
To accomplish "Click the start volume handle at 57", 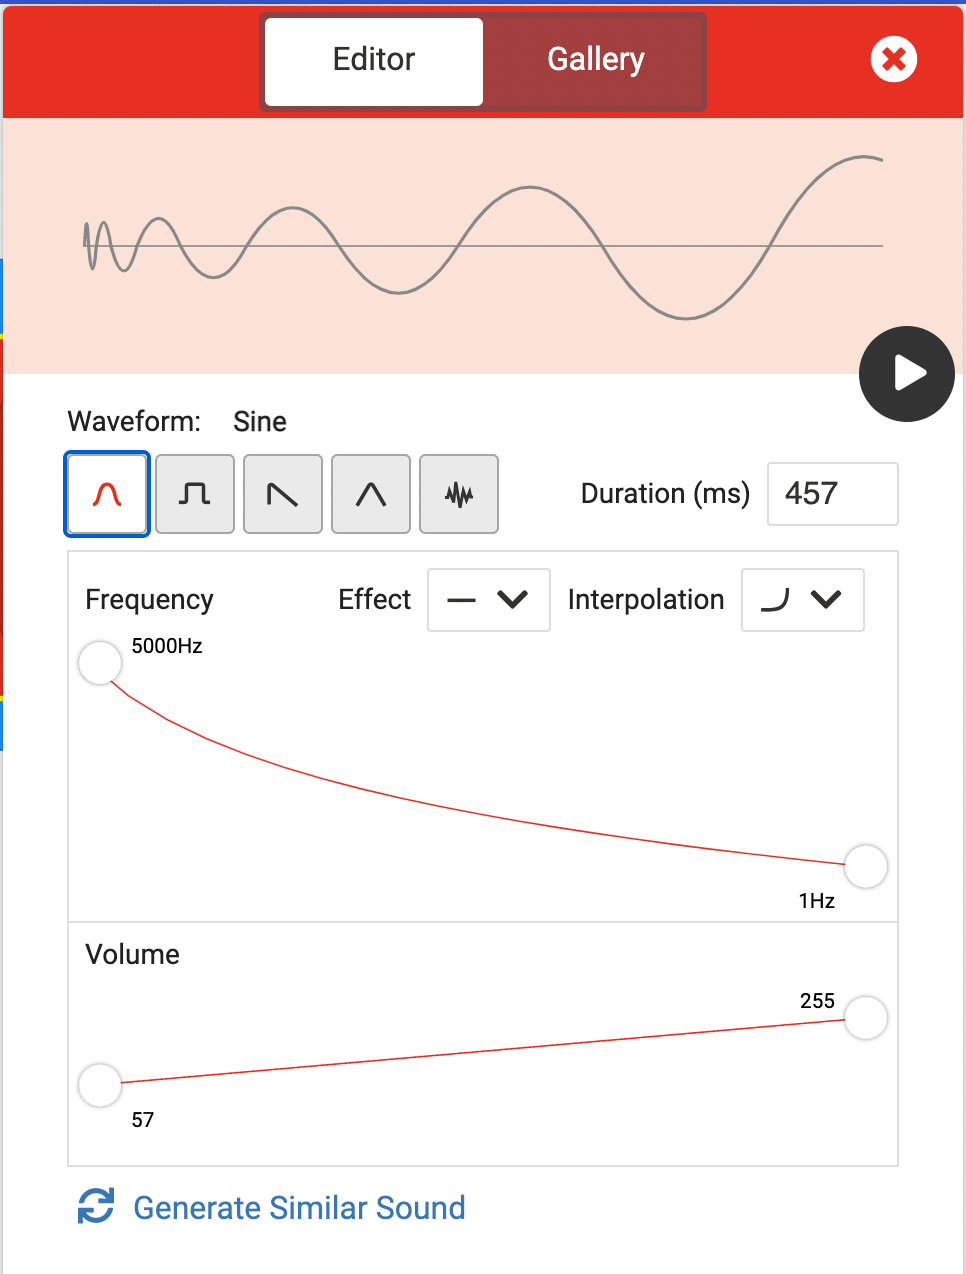I will coord(100,1085).
